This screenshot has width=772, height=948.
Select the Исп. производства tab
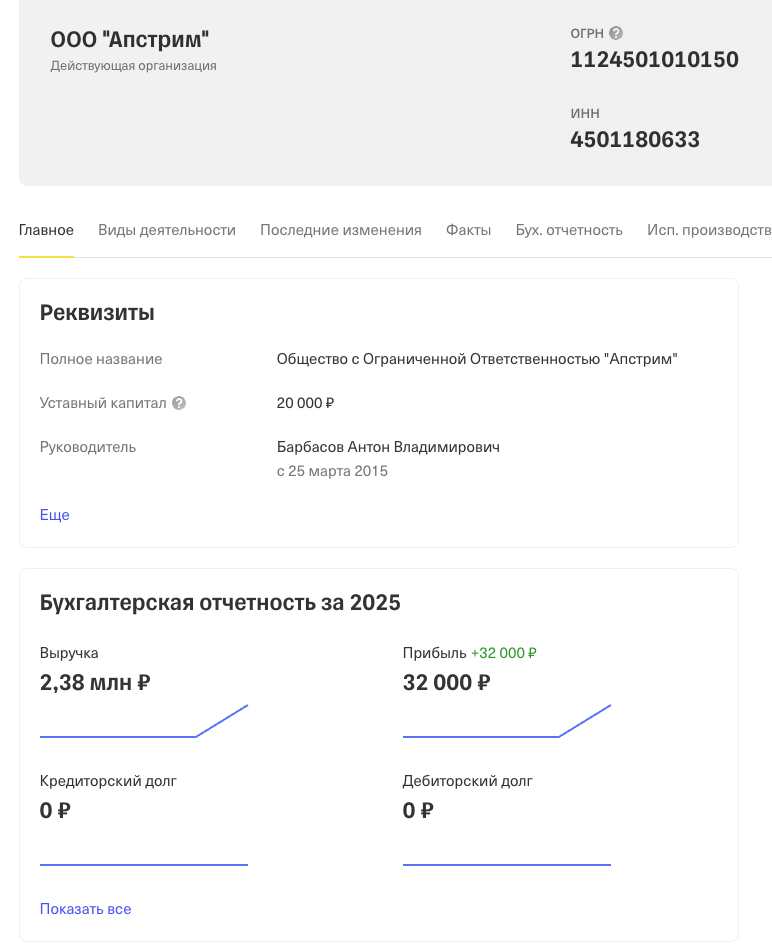tap(709, 230)
